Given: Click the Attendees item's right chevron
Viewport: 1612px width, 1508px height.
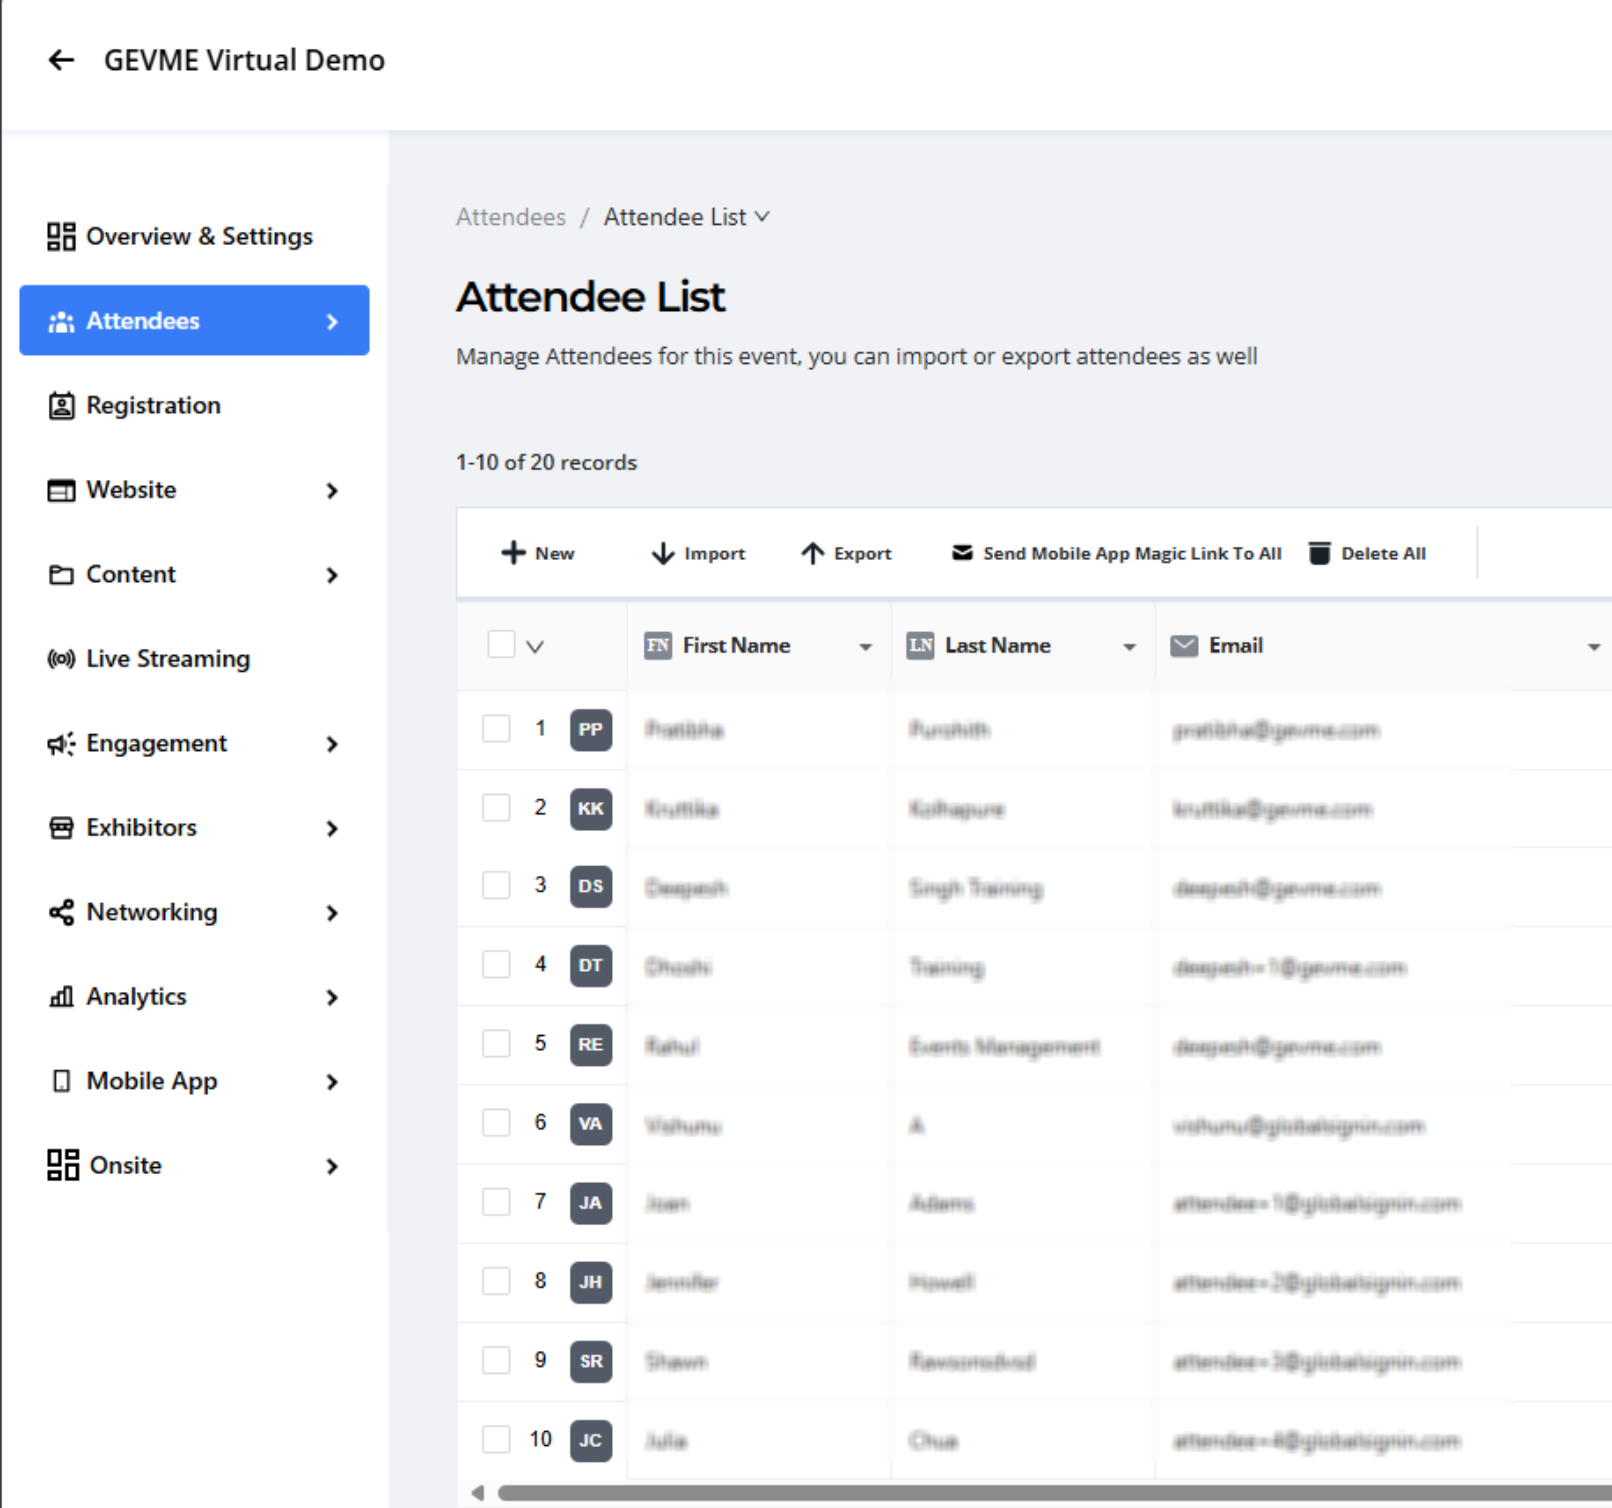Looking at the screenshot, I should (x=332, y=322).
